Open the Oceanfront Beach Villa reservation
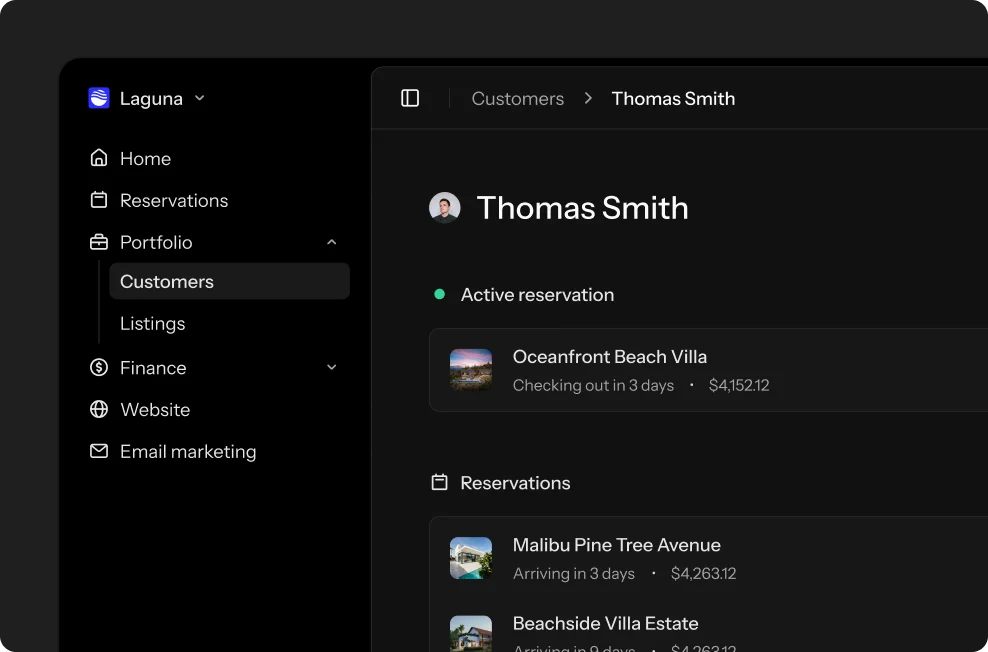 click(610, 357)
